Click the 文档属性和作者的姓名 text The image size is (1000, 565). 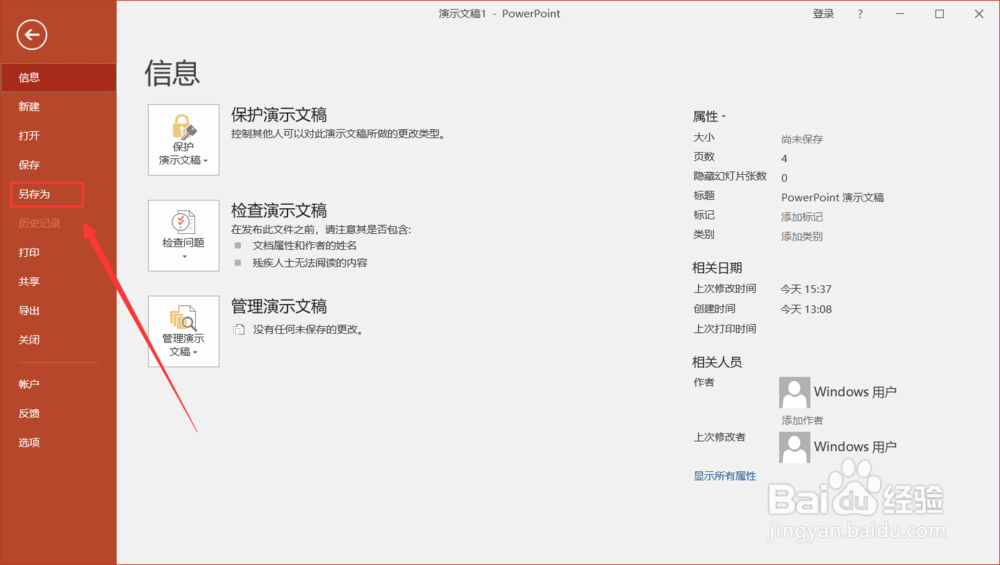(305, 246)
